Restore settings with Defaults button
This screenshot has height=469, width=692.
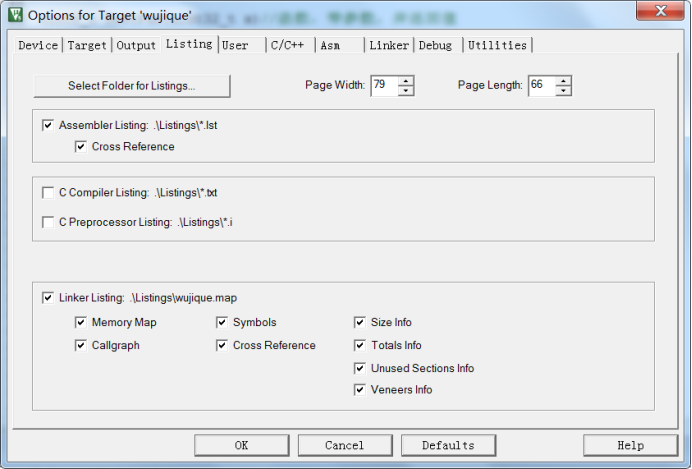point(448,445)
